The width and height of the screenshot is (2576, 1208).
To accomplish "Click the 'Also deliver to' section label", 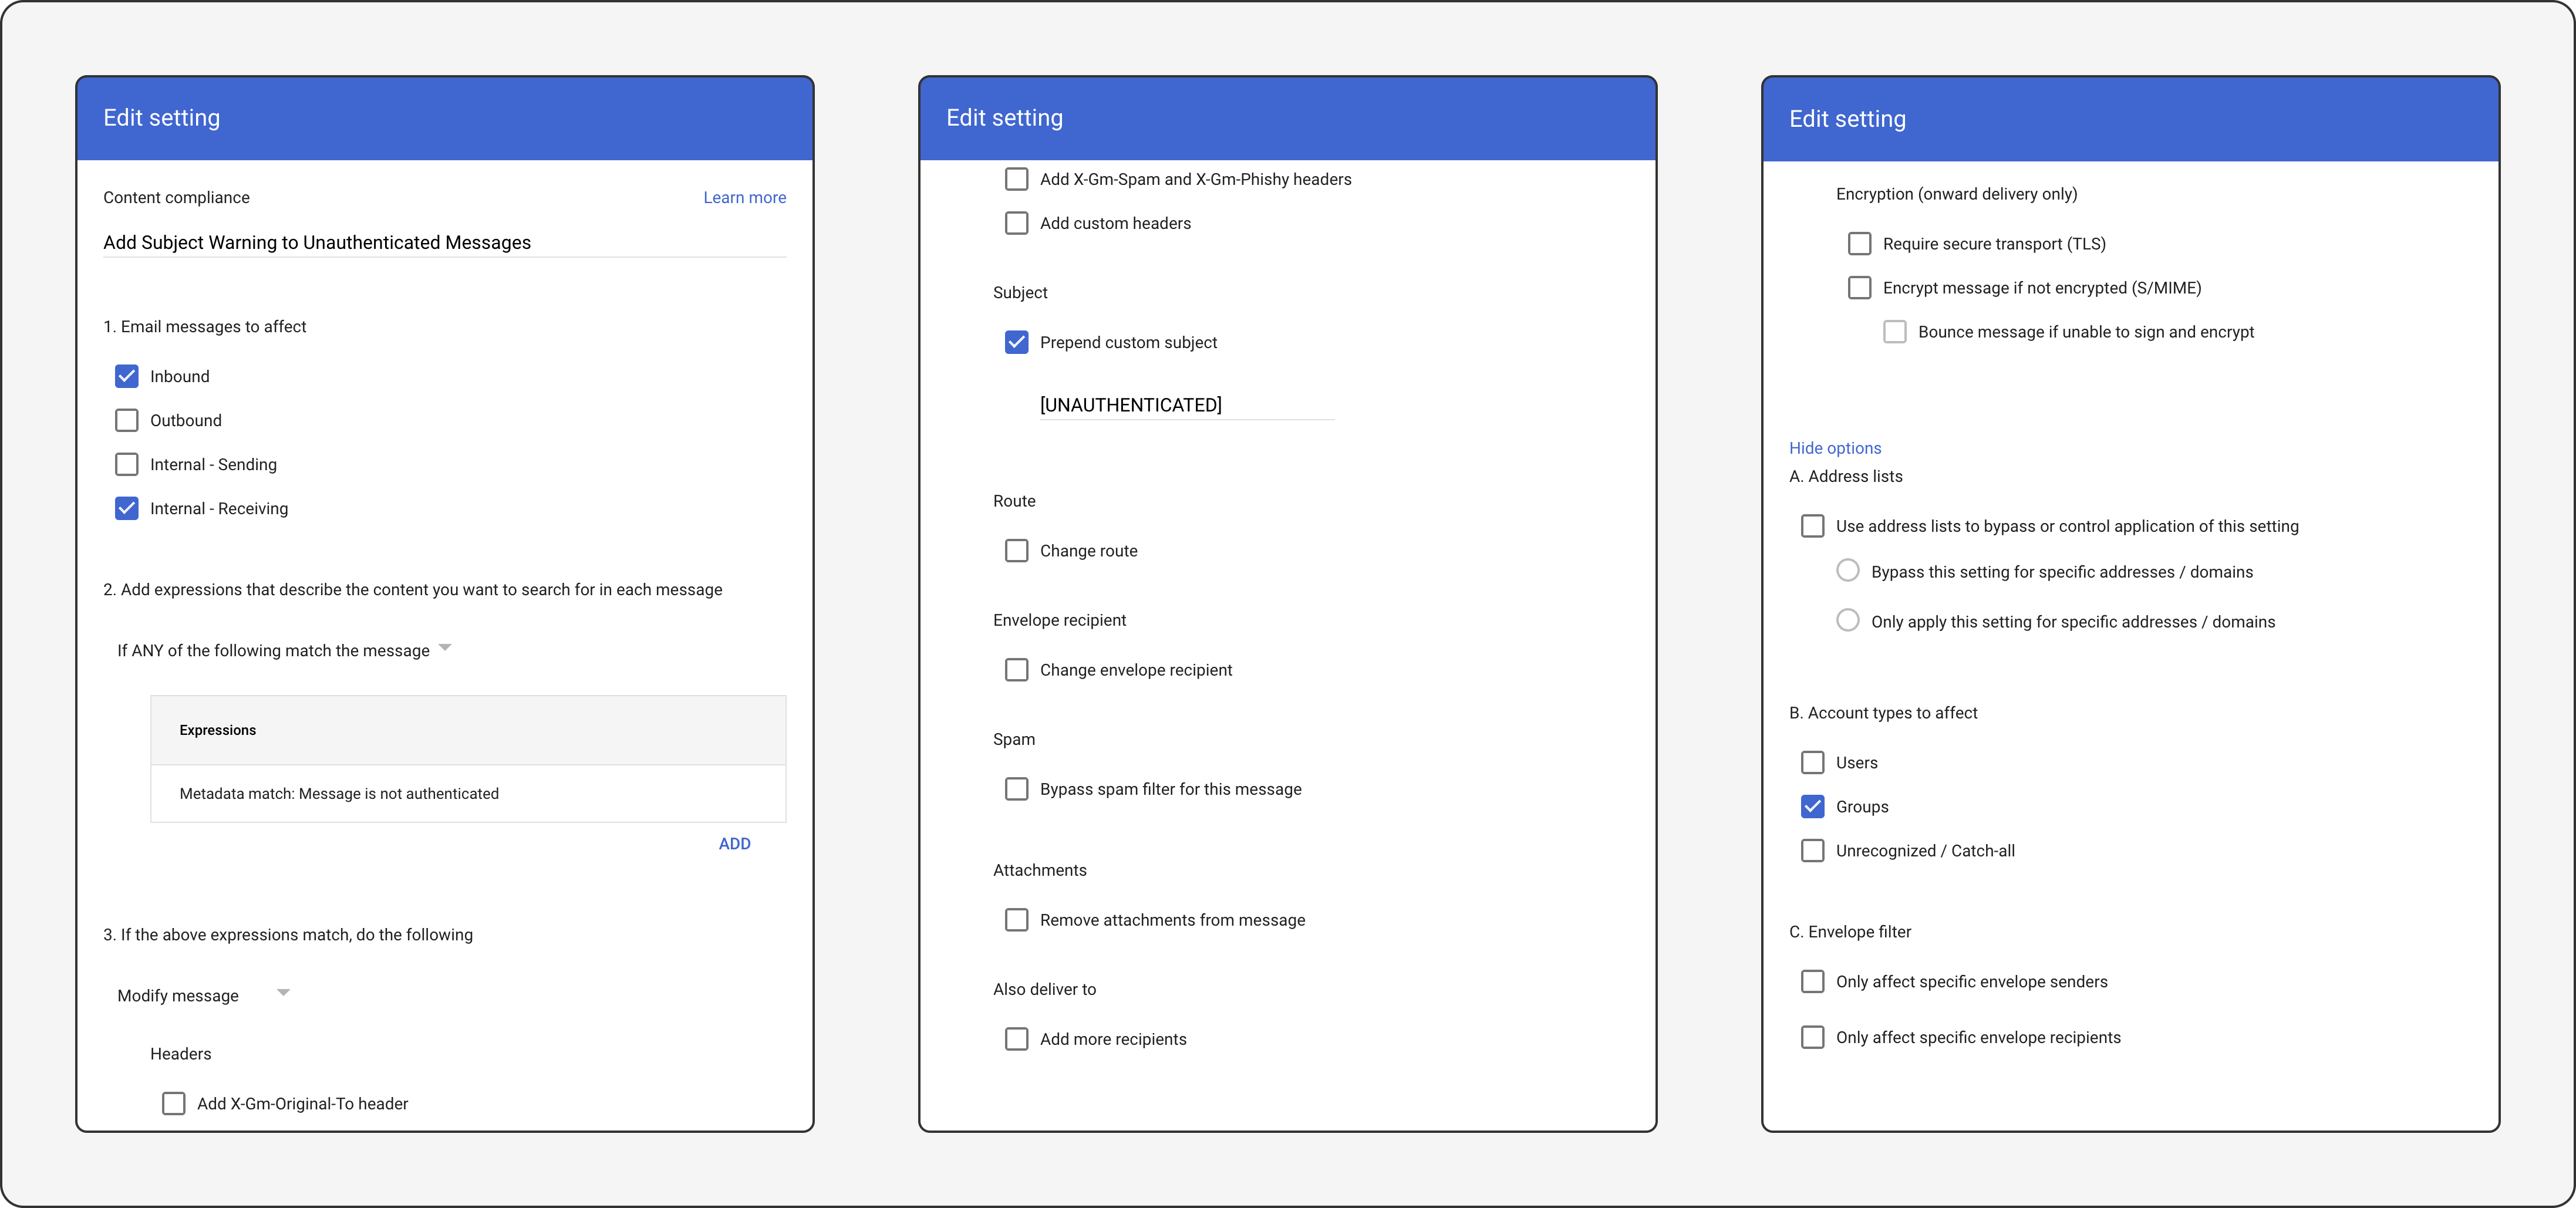I will tap(1044, 989).
